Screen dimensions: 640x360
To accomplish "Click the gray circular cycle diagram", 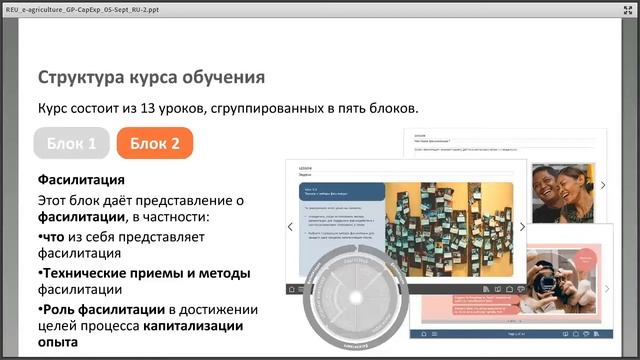I will pos(356,297).
